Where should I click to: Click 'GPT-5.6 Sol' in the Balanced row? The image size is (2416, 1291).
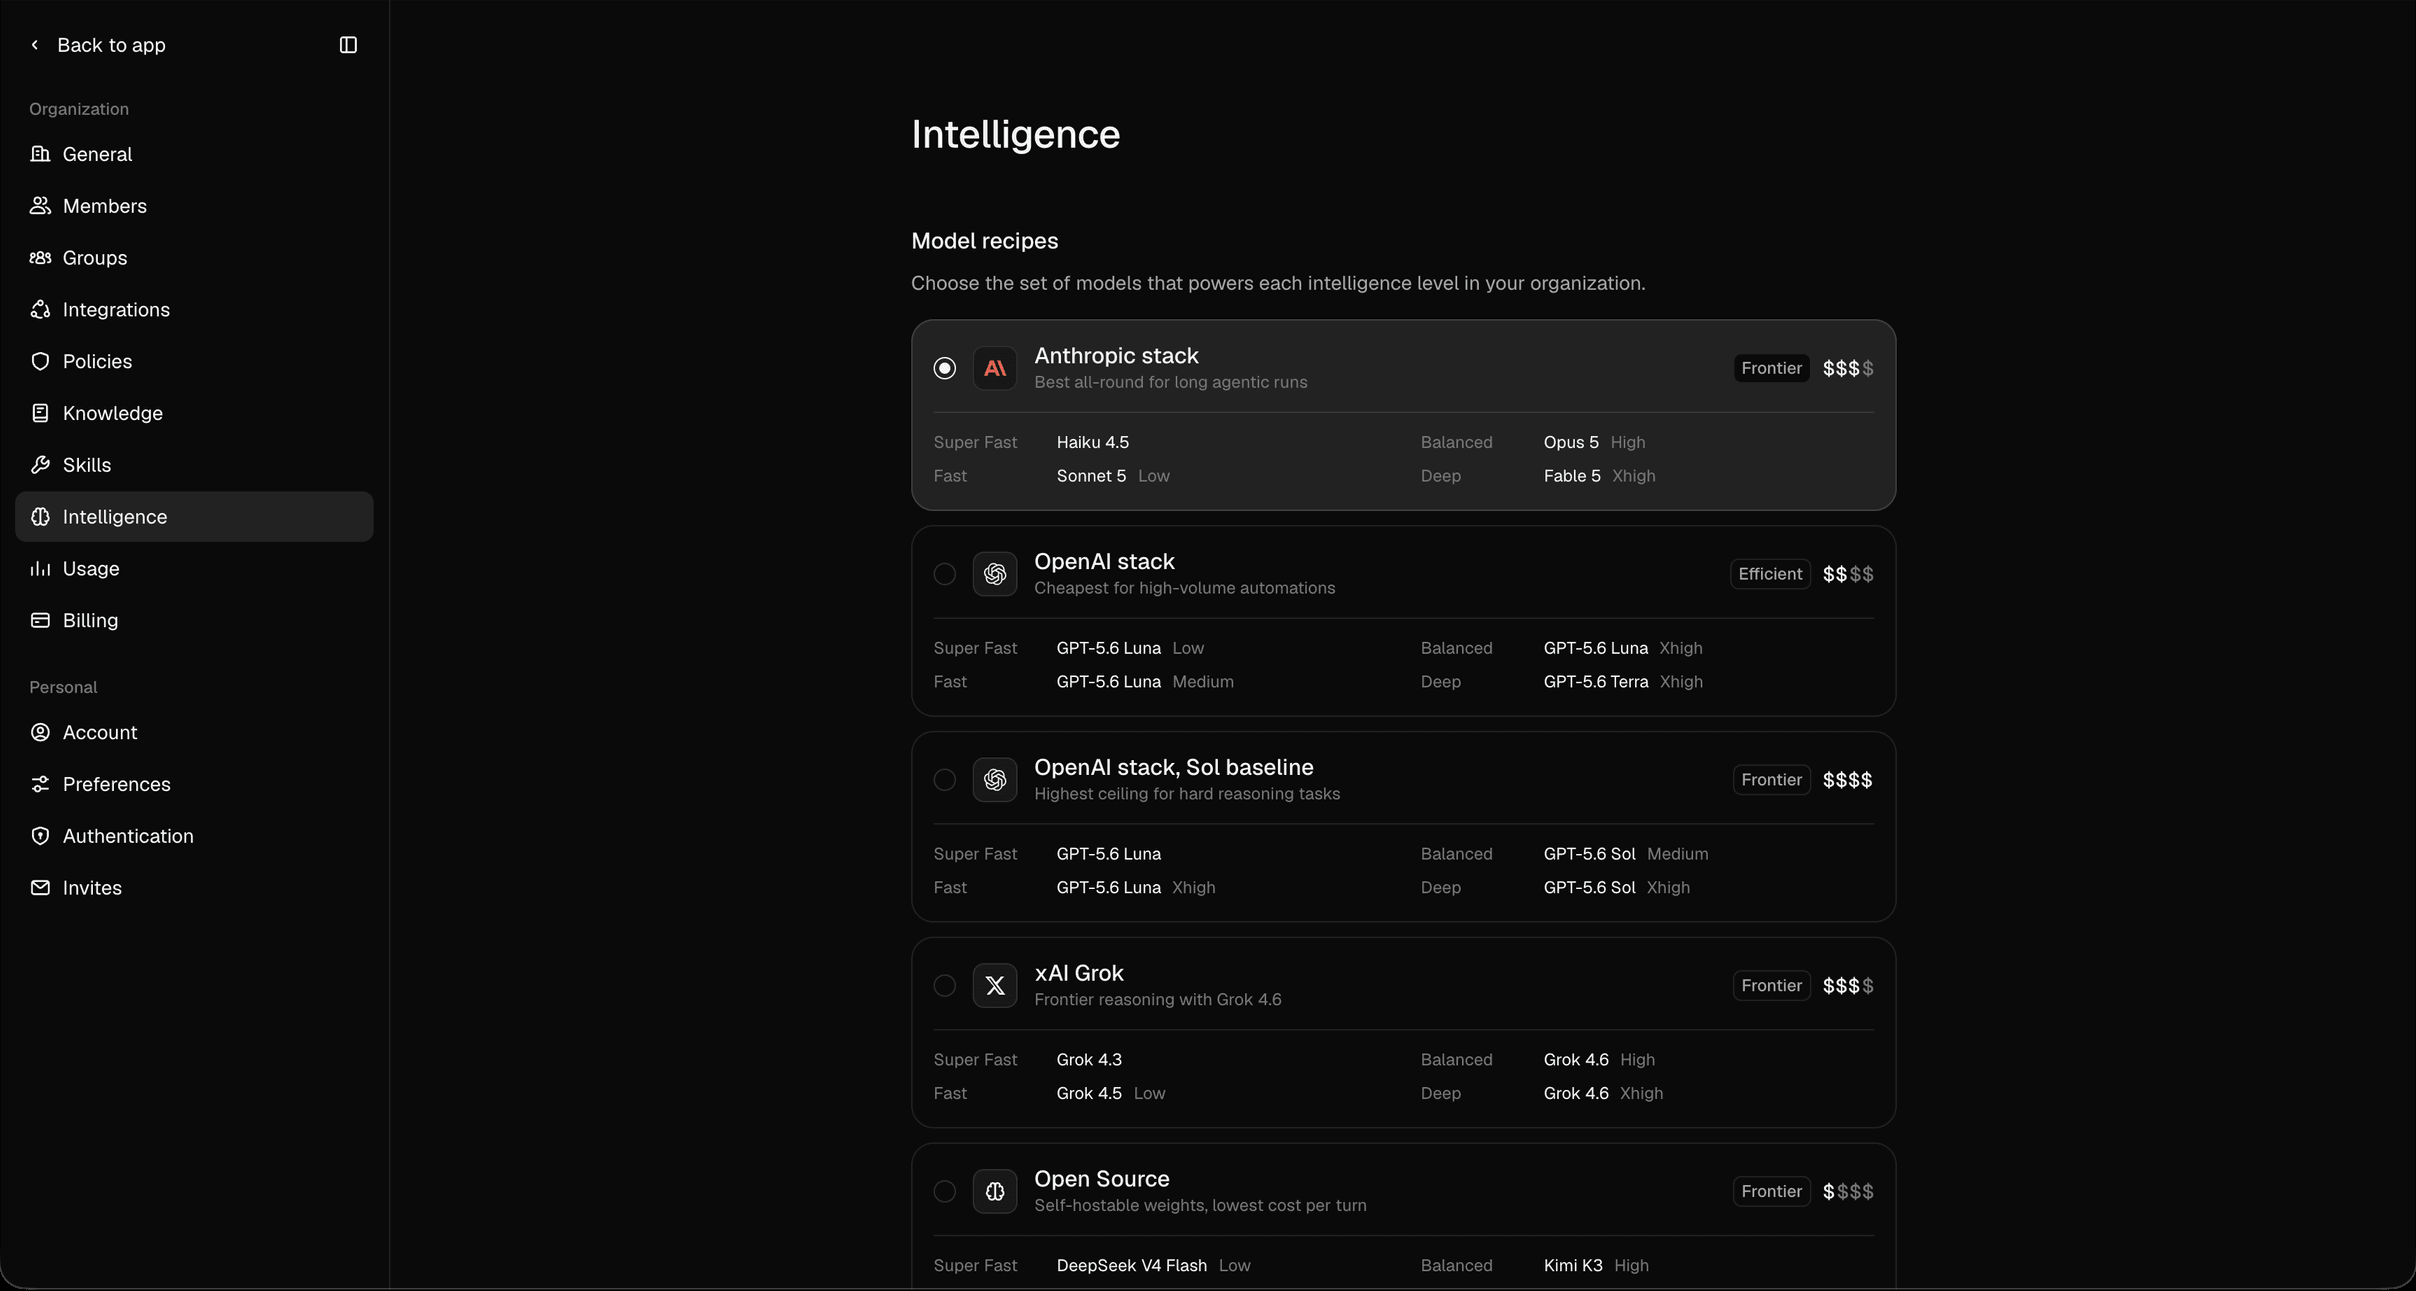tap(1589, 854)
